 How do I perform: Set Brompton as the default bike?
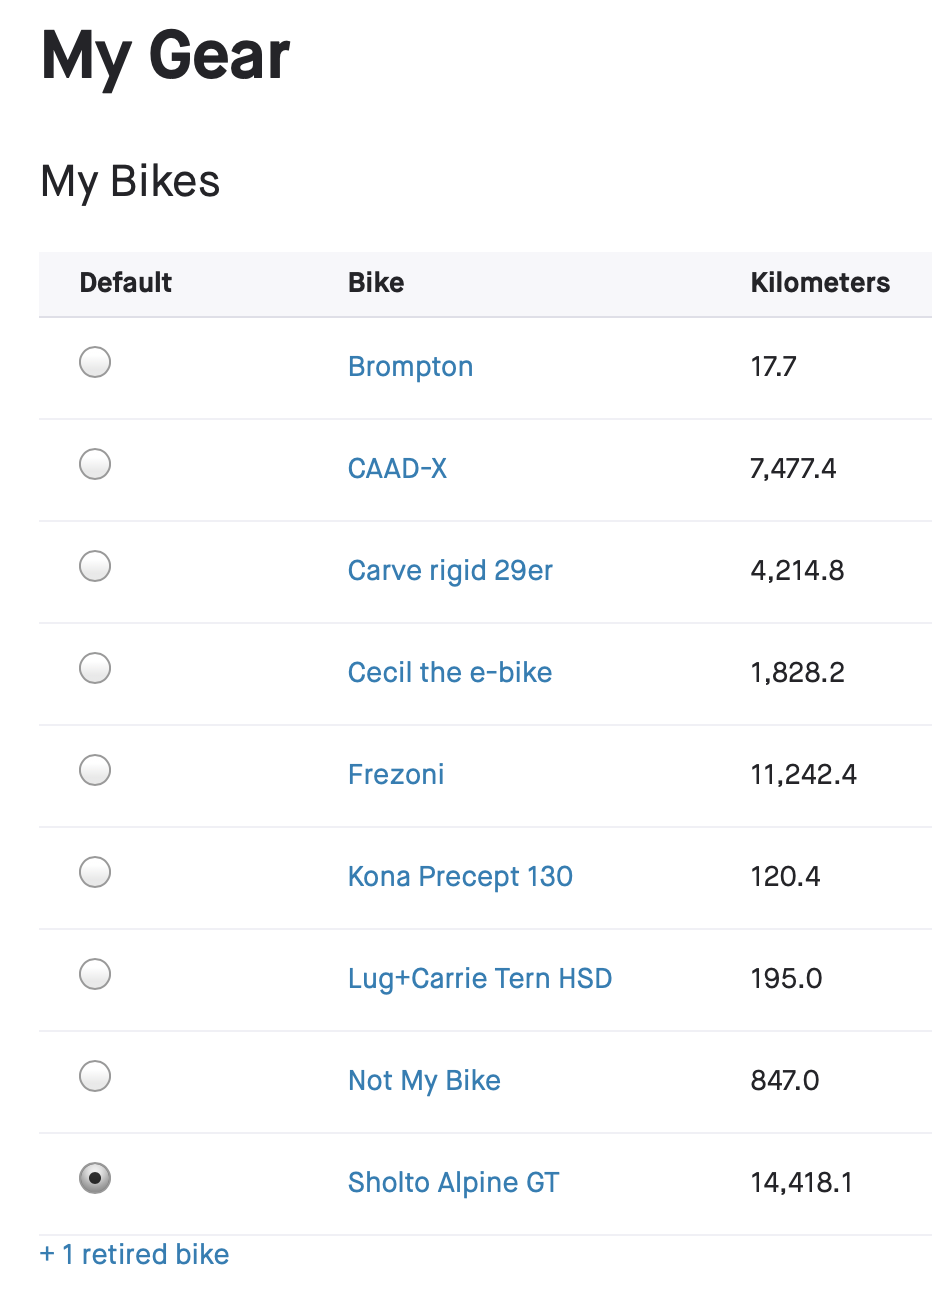tap(95, 362)
